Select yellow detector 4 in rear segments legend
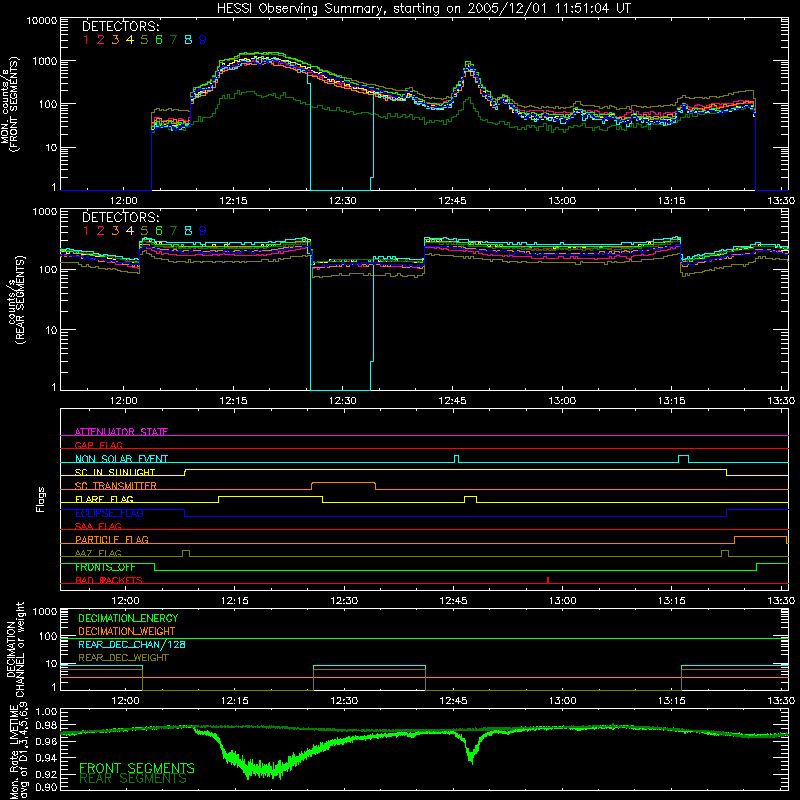Screen dimensions: 800x800 point(130,231)
